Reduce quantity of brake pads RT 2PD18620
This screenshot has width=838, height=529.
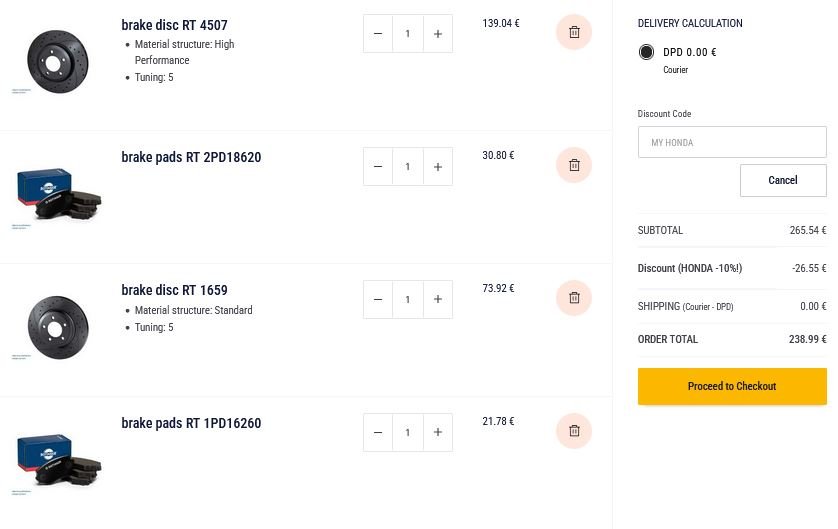[378, 167]
